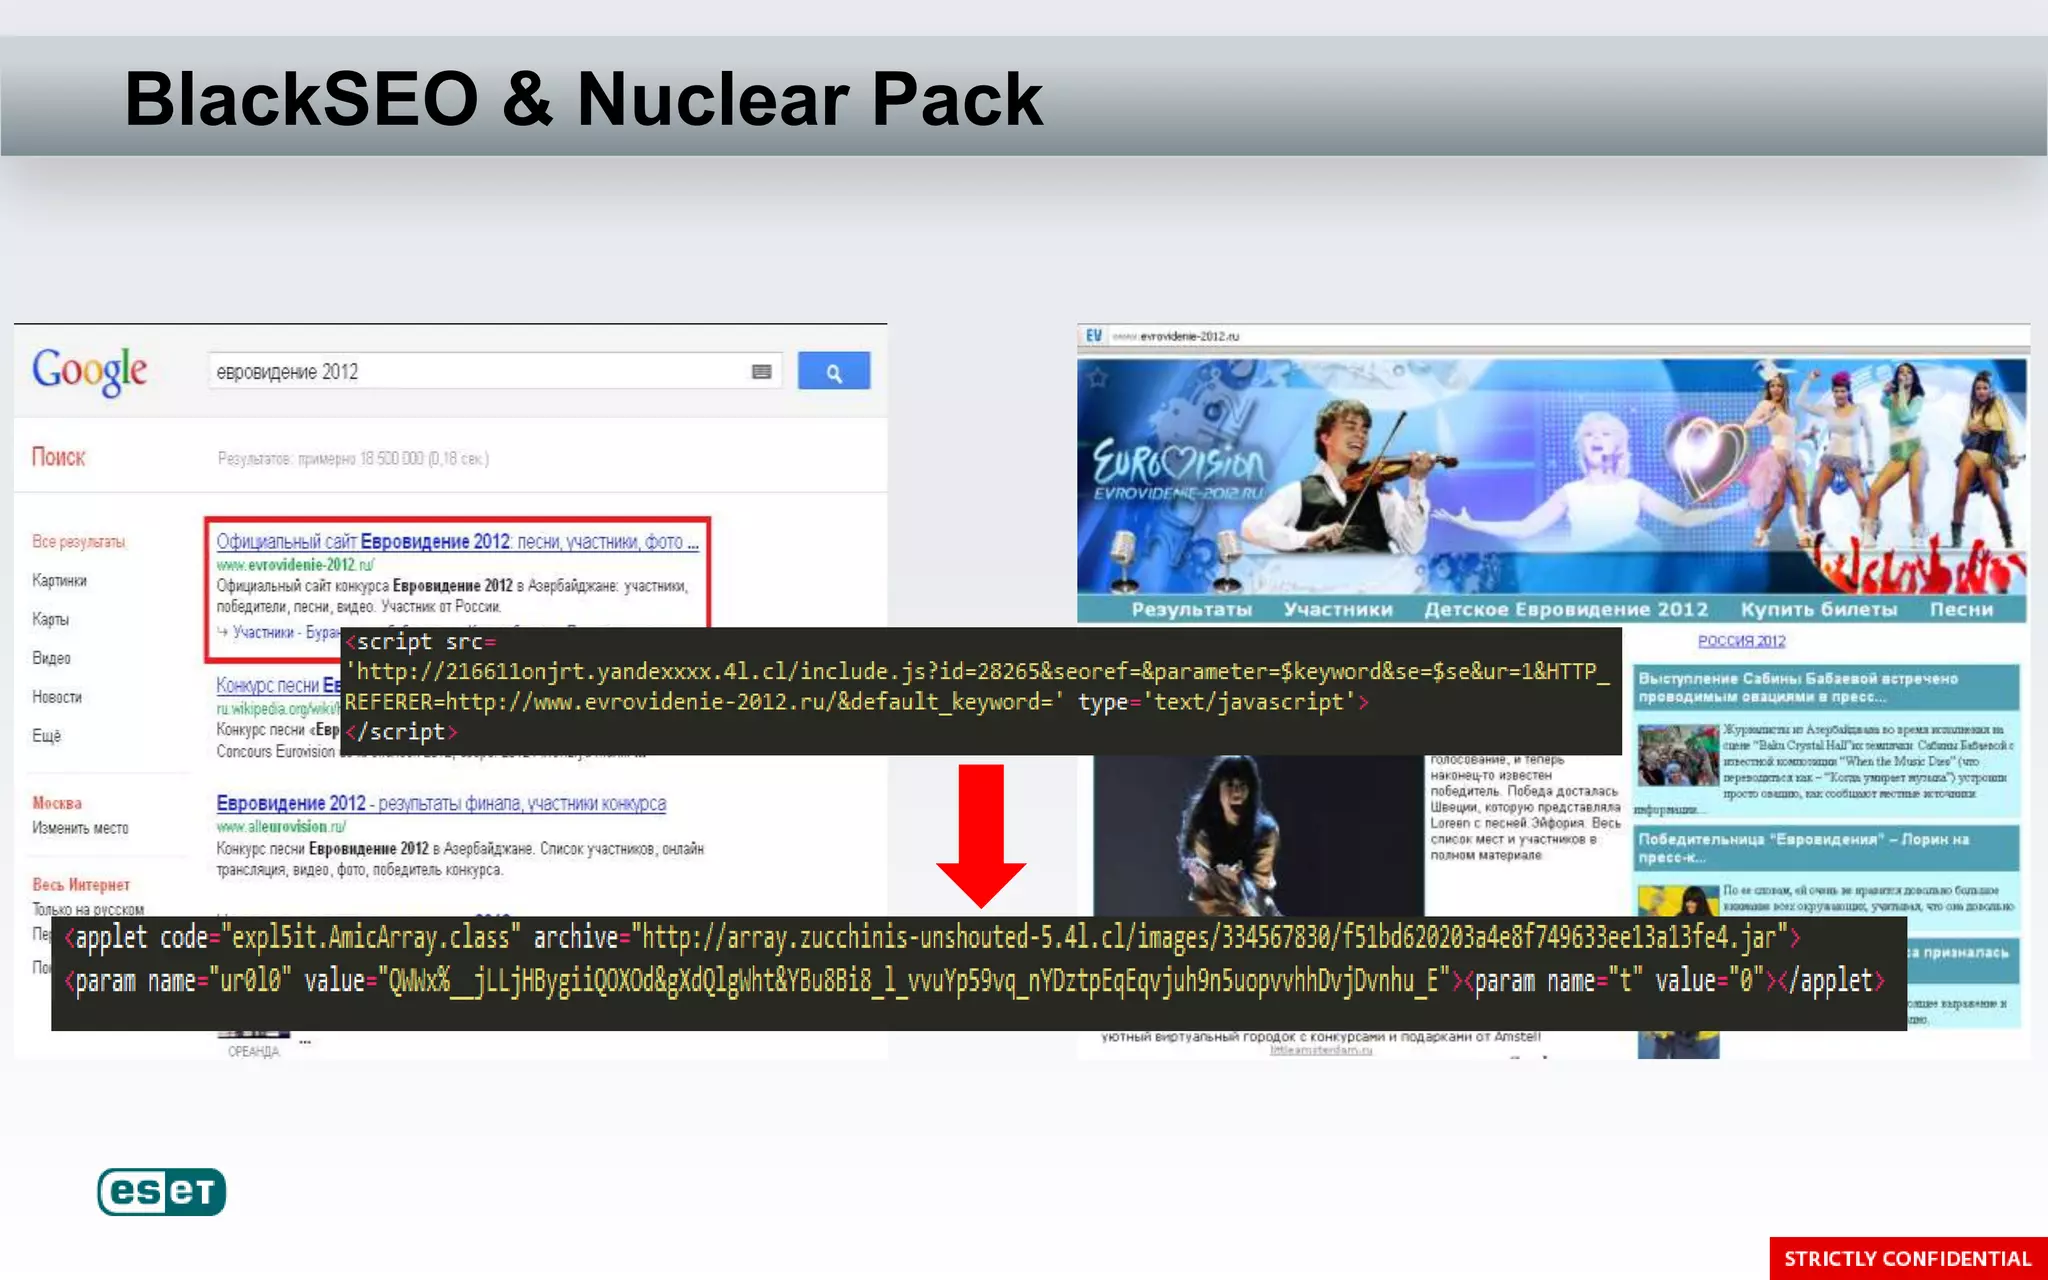Open 'Песни' tab on Eurovision site
The height and width of the screenshot is (1280, 2048).
click(x=1961, y=609)
